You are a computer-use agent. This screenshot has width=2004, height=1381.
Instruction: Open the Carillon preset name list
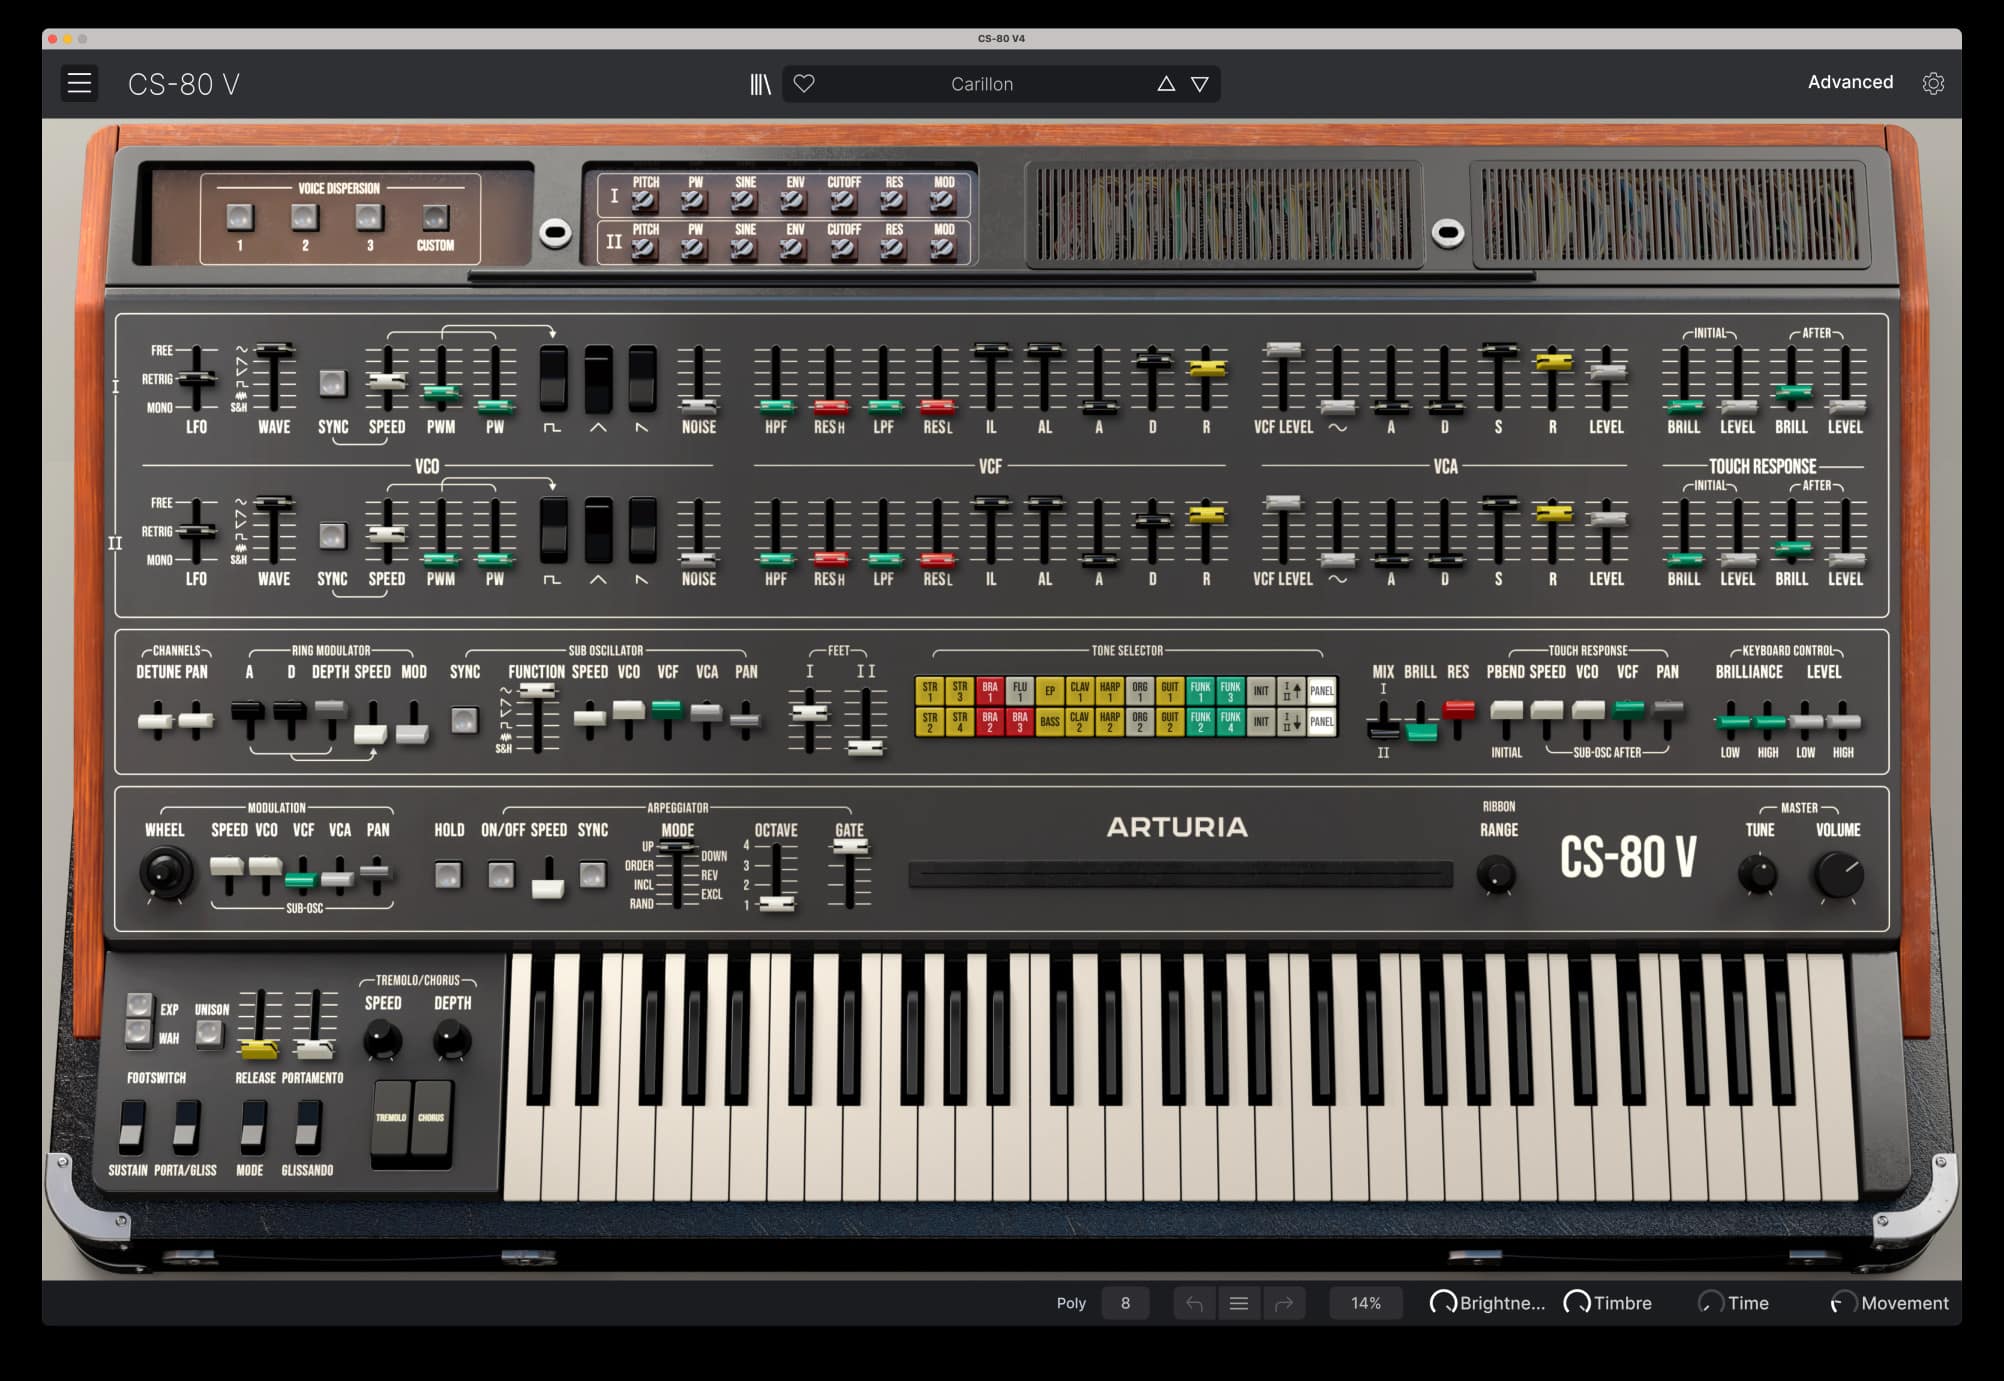coord(982,84)
